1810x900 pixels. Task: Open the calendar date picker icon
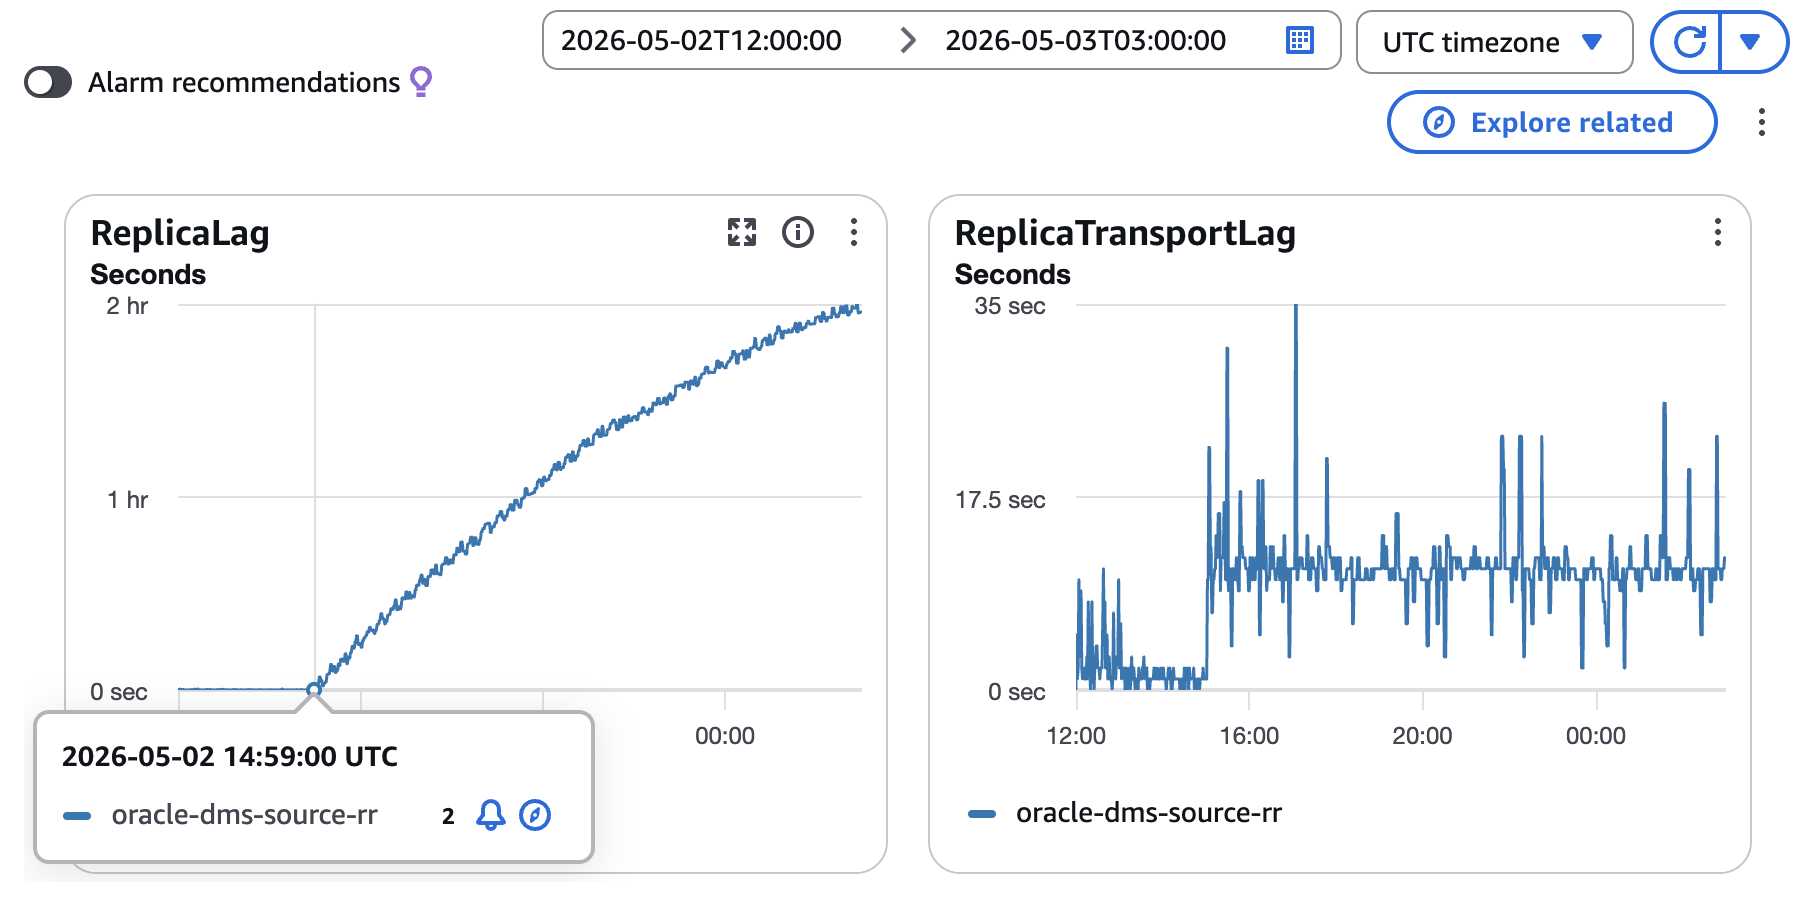pos(1299,40)
